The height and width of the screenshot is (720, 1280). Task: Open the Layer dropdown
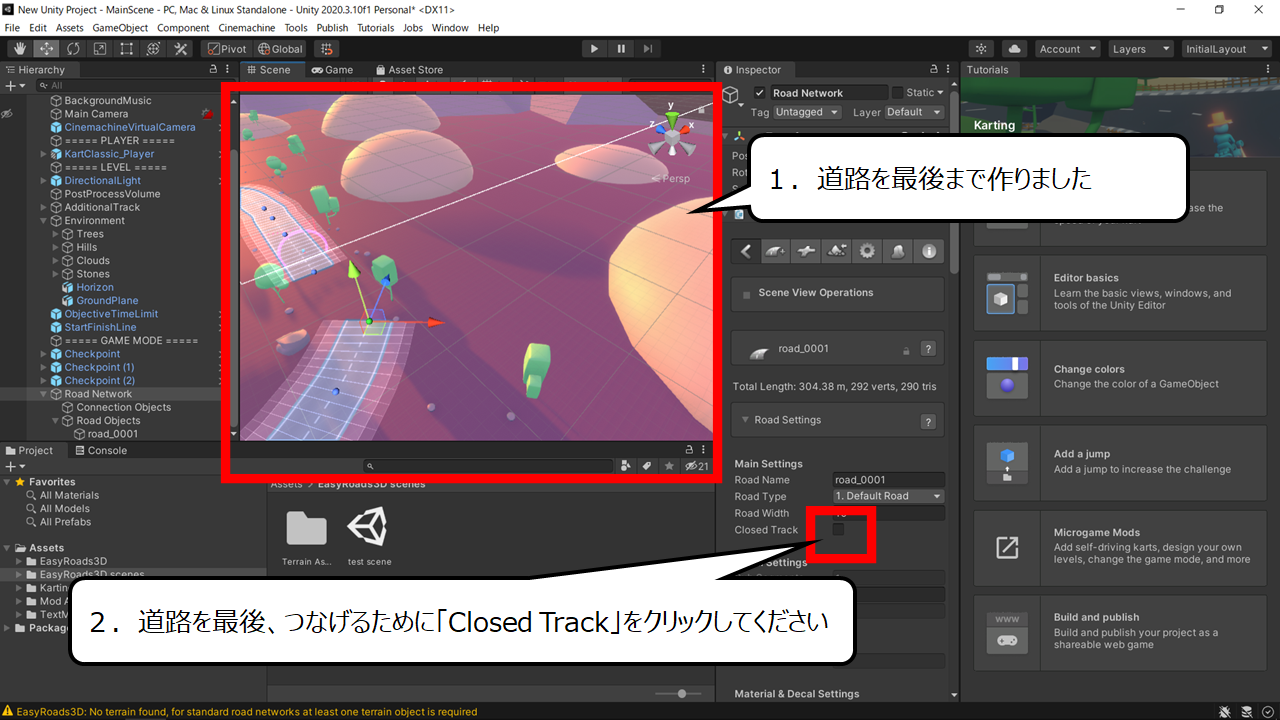(x=914, y=112)
